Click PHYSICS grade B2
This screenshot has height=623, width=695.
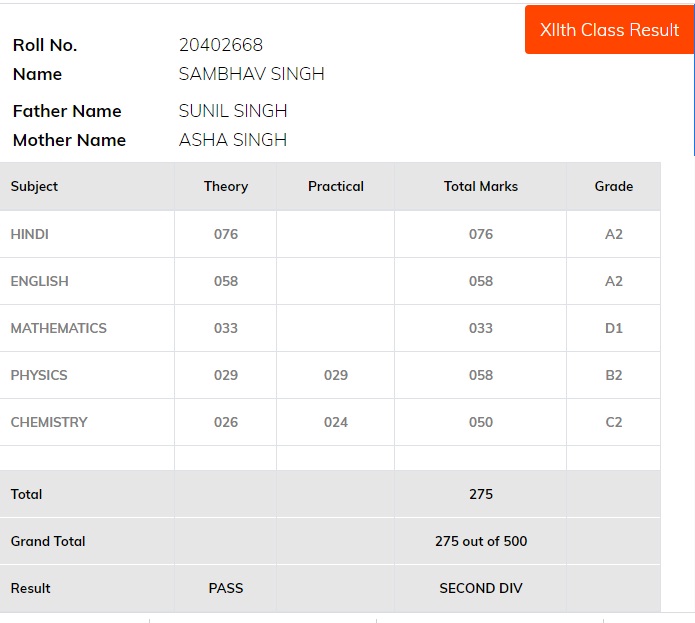pos(614,375)
